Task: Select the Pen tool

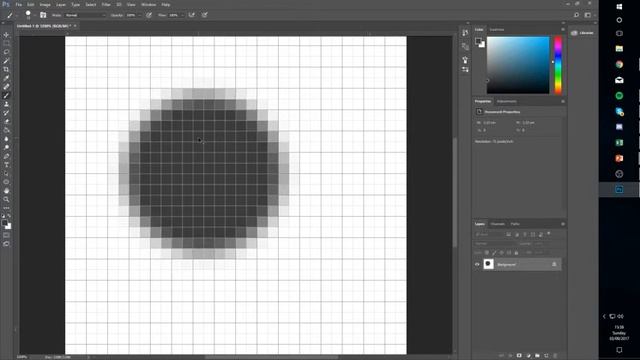Action: coord(6,156)
